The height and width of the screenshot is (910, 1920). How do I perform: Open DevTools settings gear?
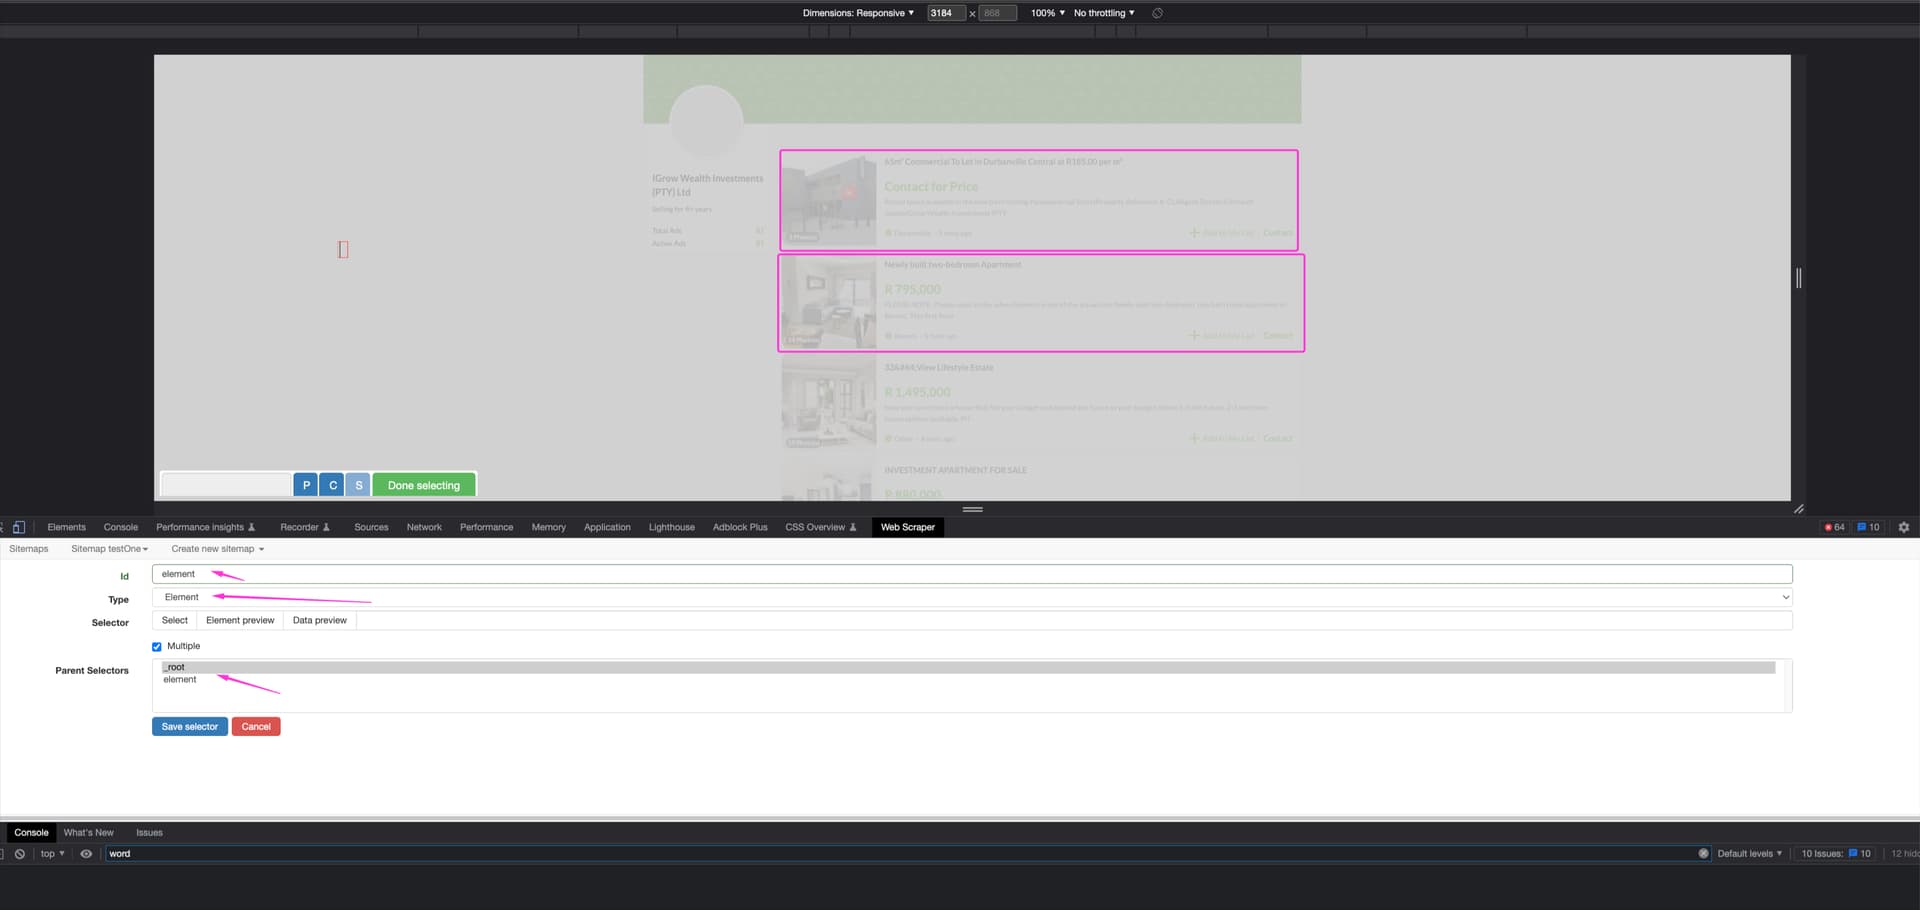tap(1904, 527)
